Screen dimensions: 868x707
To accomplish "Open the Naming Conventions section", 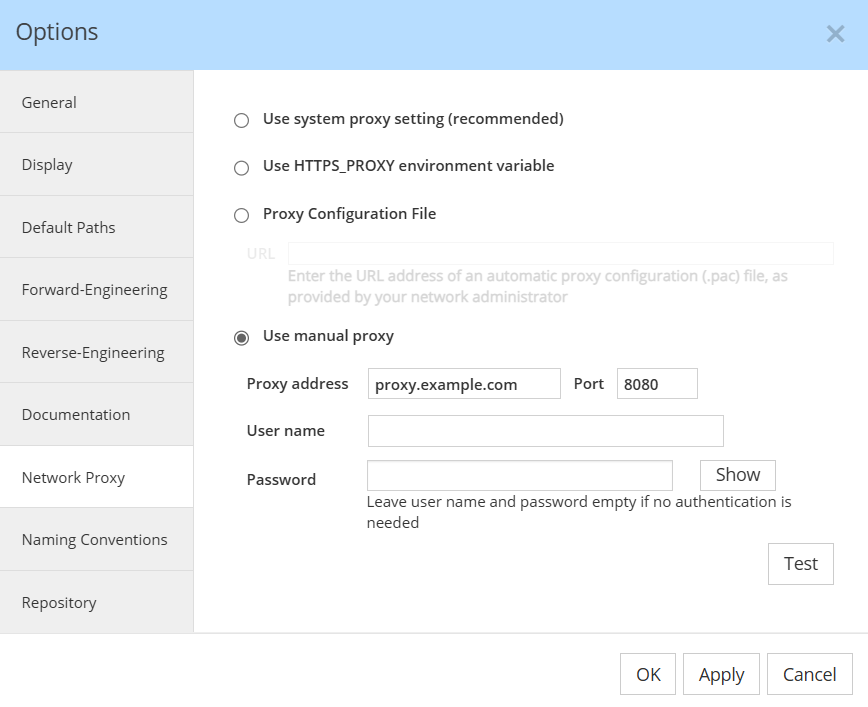I will tap(93, 539).
